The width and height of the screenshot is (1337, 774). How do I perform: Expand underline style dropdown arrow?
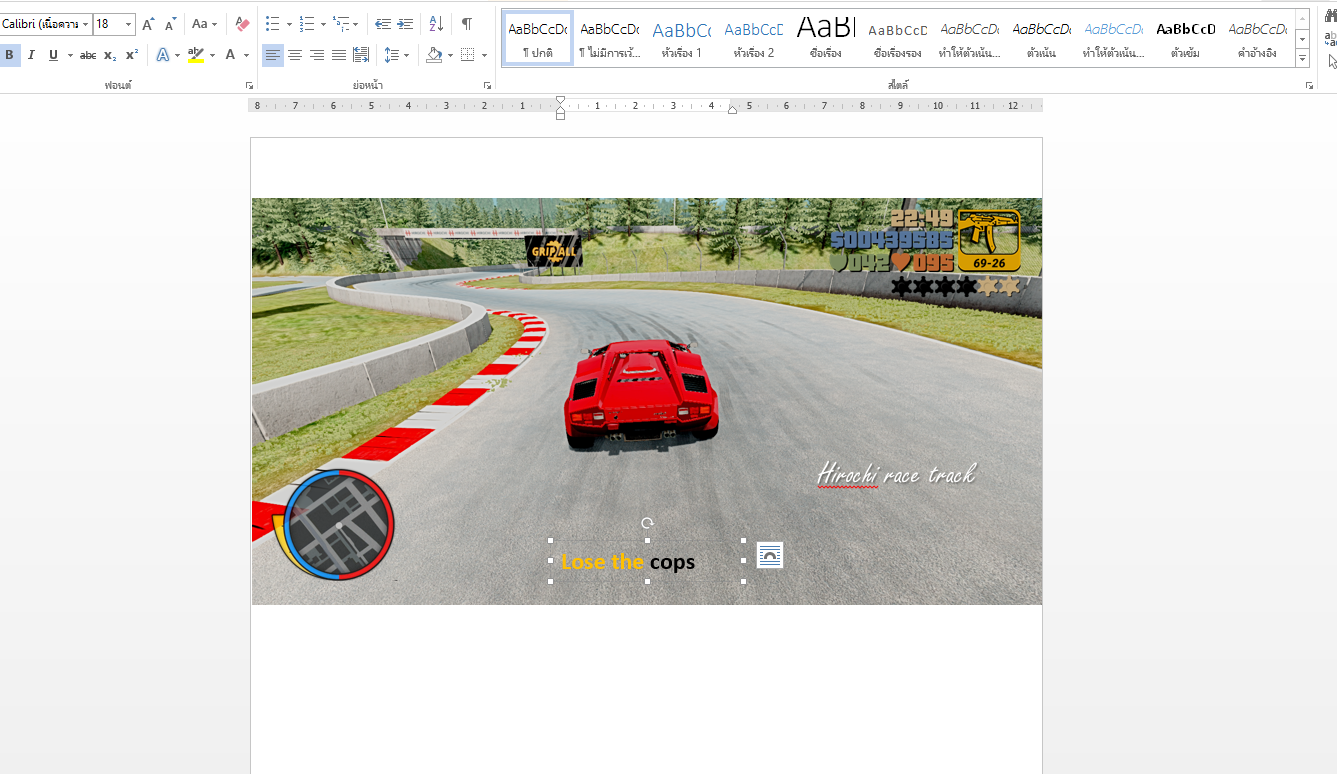[x=70, y=55]
